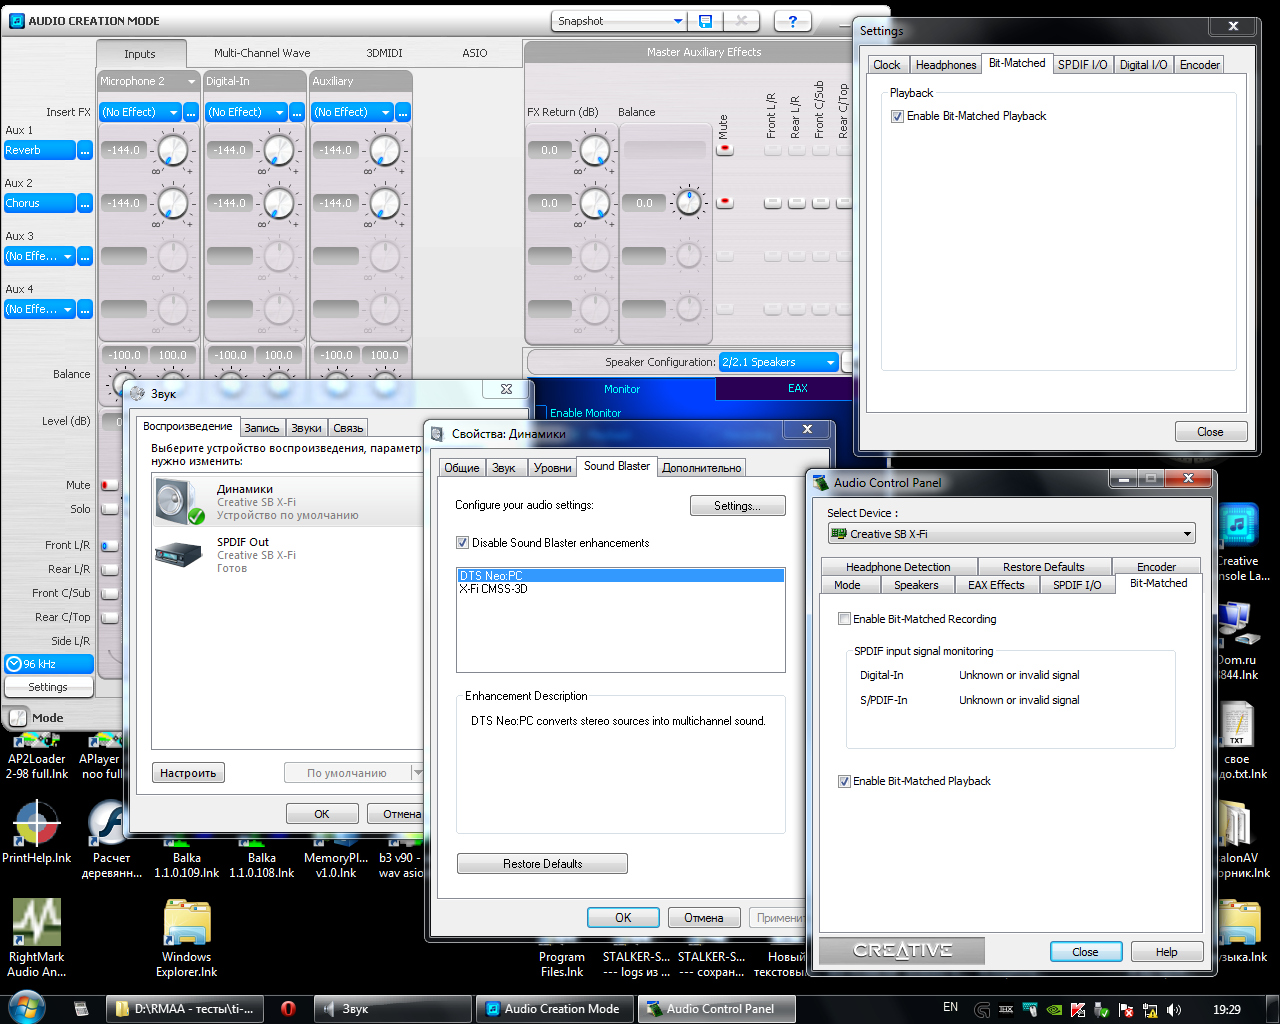The image size is (1280, 1024).
Task: Click the Opera browser taskbar icon
Action: click(x=288, y=1009)
